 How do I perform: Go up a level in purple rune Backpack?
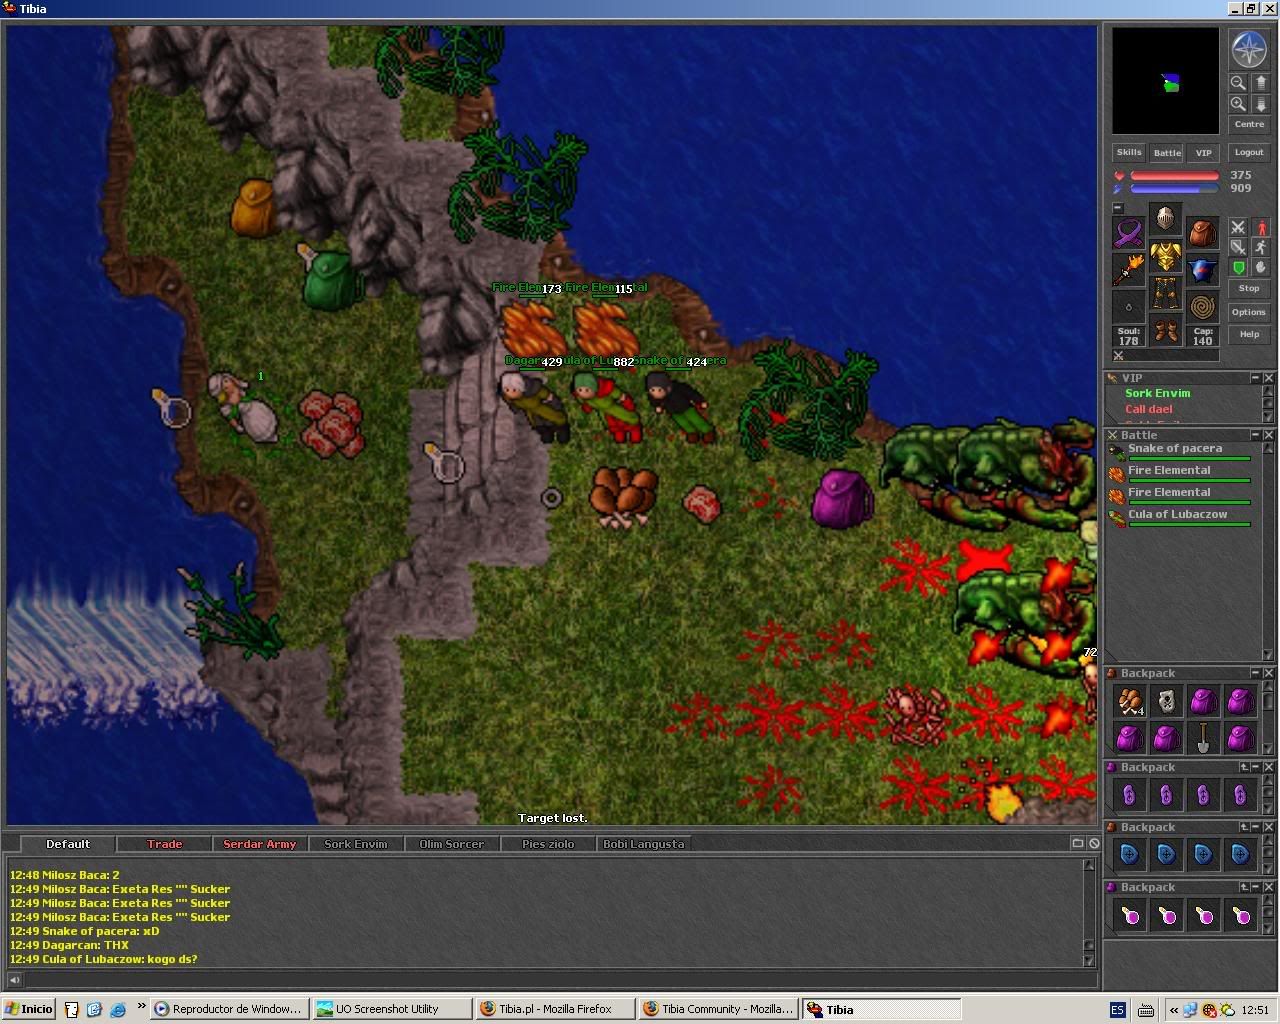(x=1244, y=767)
